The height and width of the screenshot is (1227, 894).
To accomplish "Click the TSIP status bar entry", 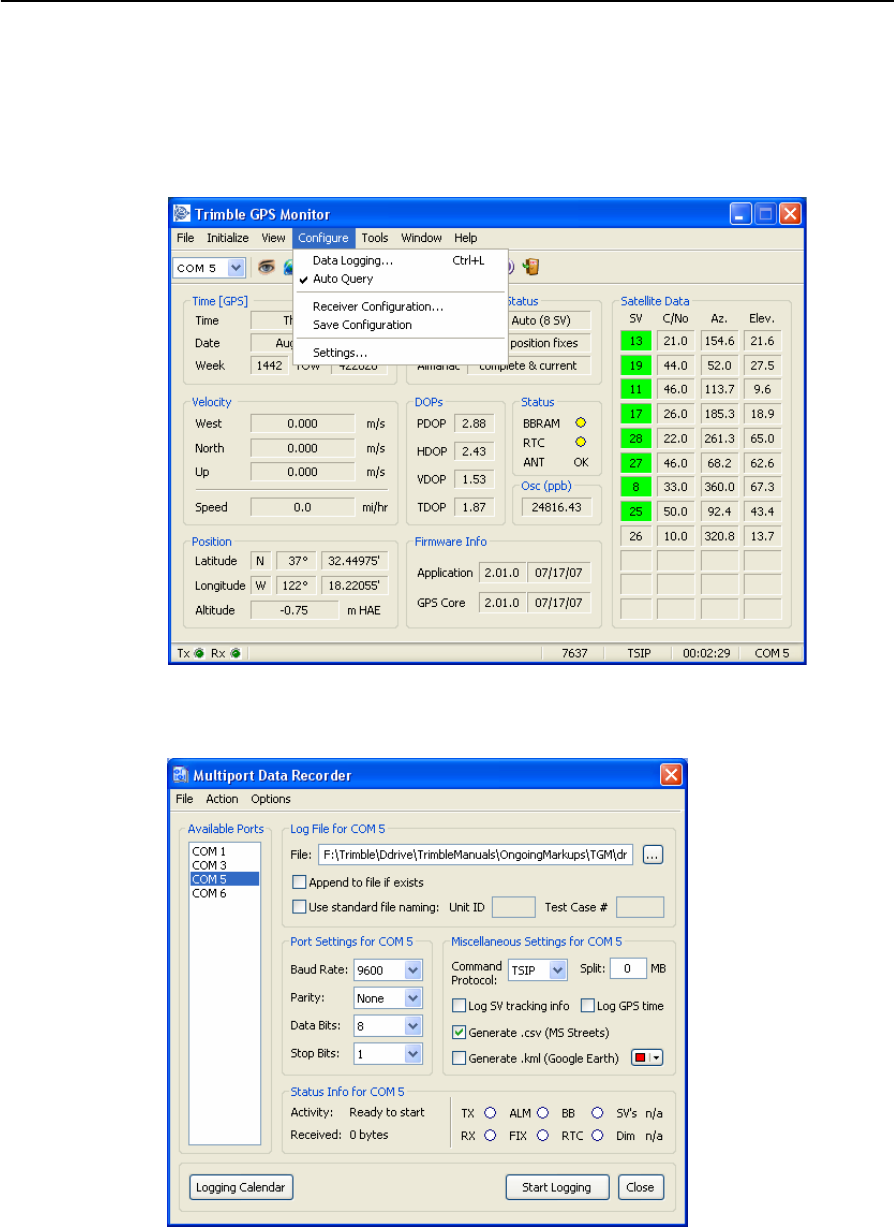I will [639, 654].
